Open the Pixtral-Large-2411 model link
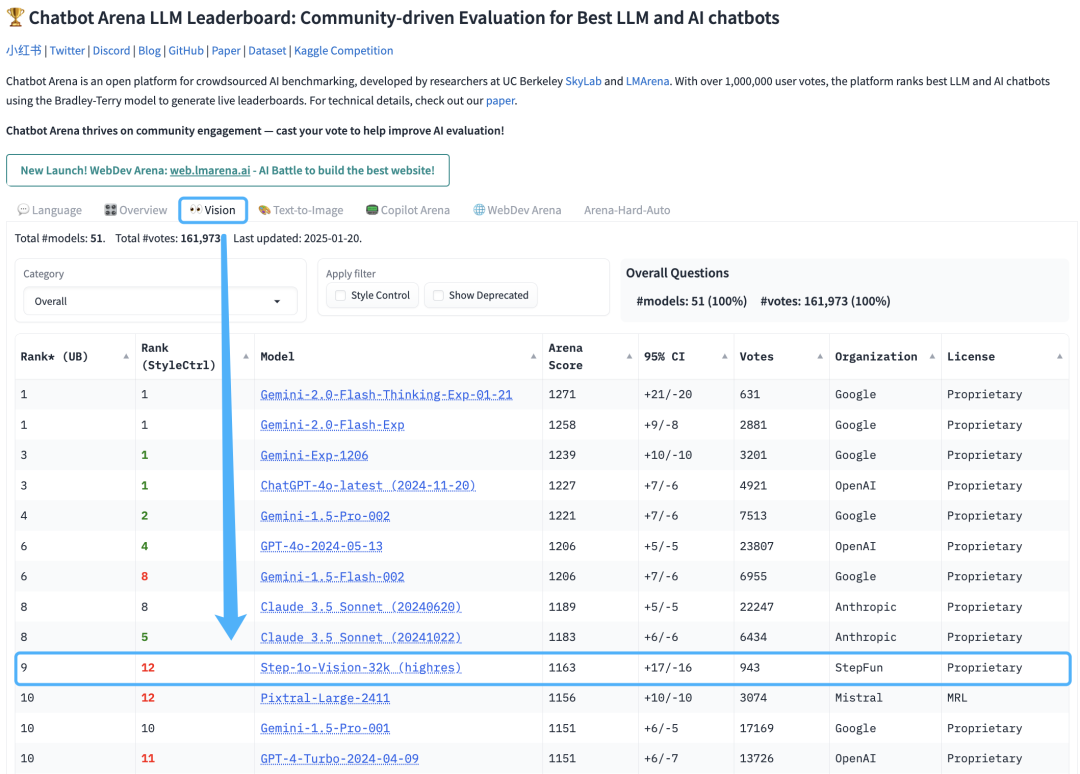The width and height of the screenshot is (1080, 774). (325, 698)
